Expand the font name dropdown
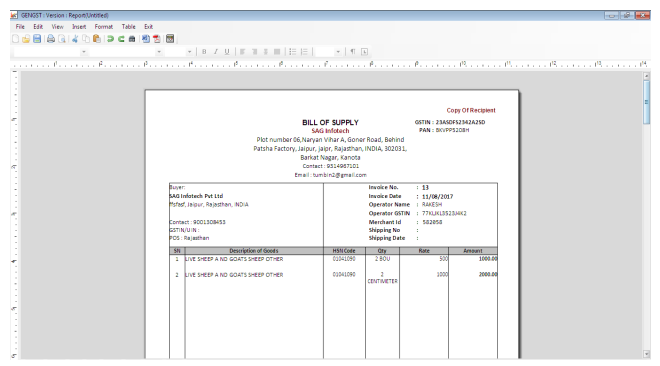Screen dimensions: 660x366 159,52
